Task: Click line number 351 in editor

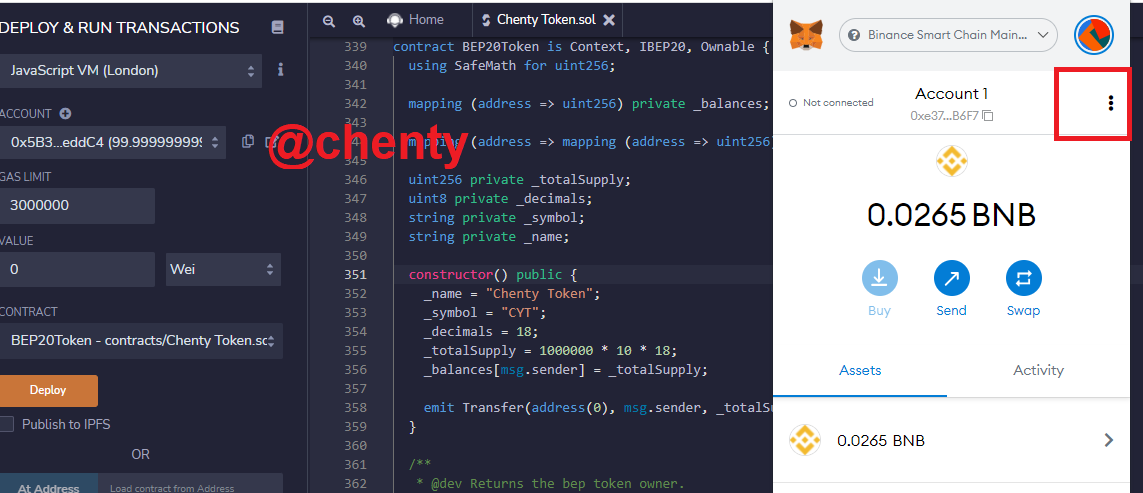Action: click(355, 275)
